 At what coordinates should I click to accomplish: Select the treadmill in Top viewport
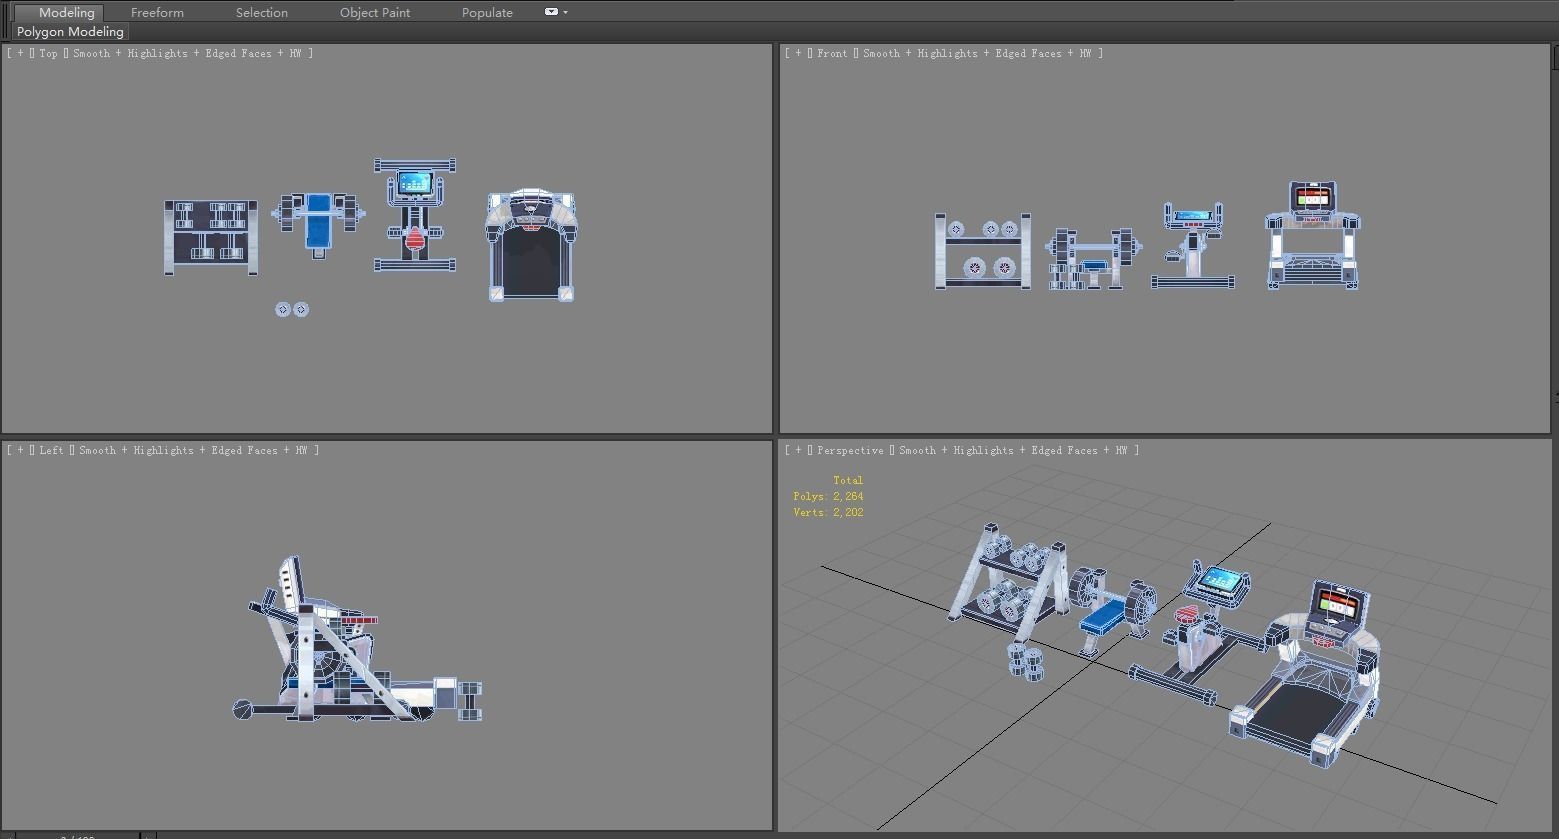531,246
